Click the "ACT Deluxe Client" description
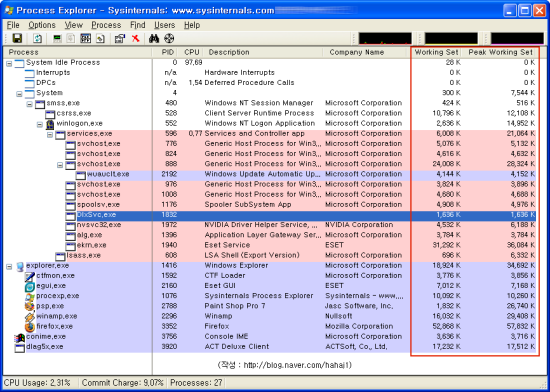This screenshot has height=392, width=550. tap(237, 347)
